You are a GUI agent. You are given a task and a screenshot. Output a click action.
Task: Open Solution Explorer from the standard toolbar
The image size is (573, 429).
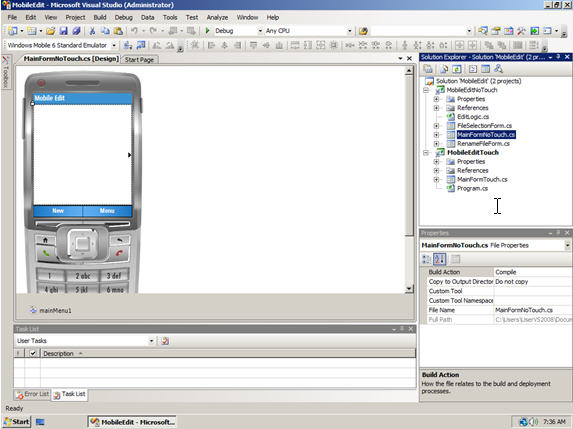click(x=483, y=31)
